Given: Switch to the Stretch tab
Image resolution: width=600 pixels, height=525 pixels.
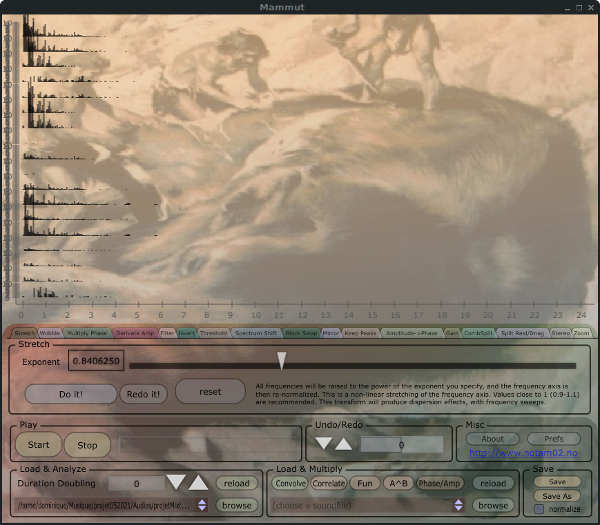Looking at the screenshot, I should click(24, 333).
